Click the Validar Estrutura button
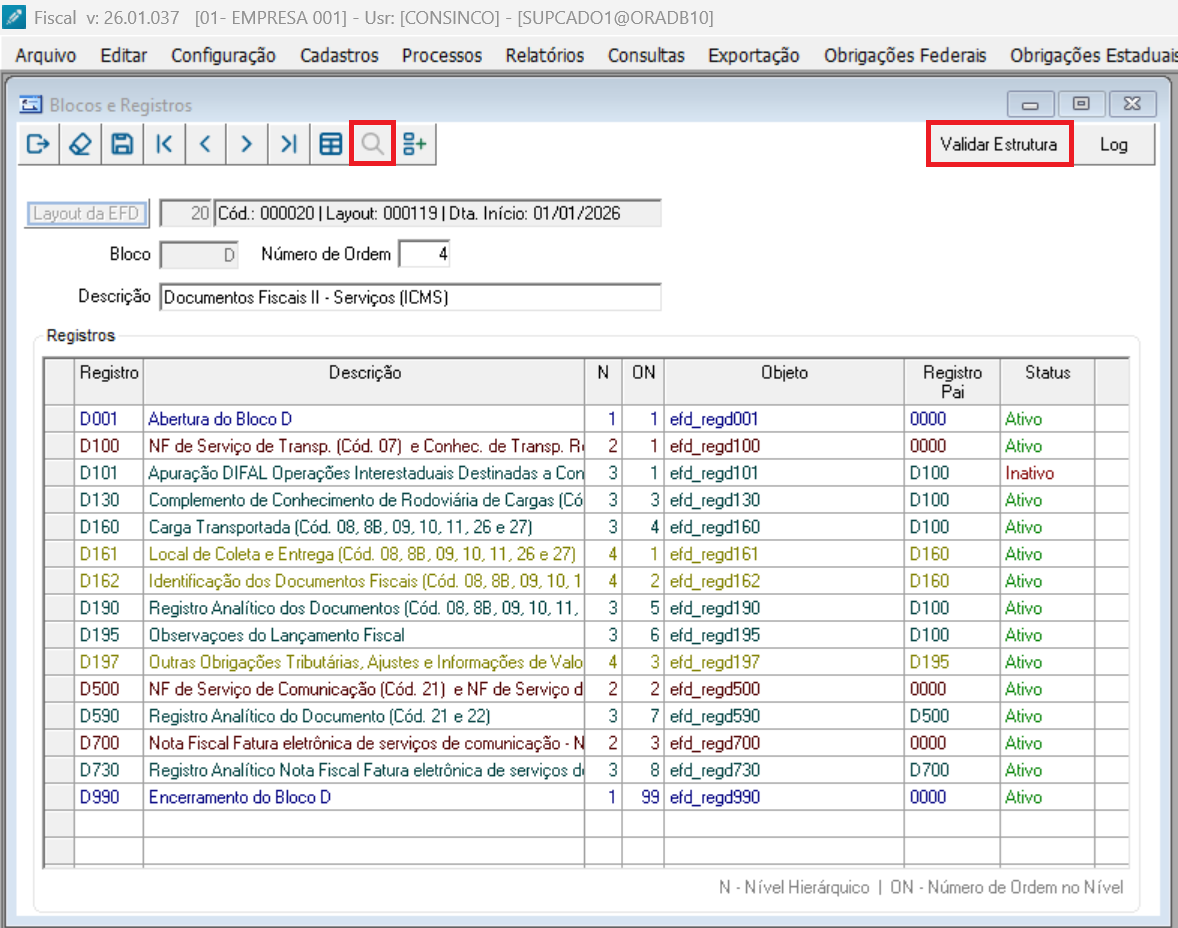 pos(999,144)
